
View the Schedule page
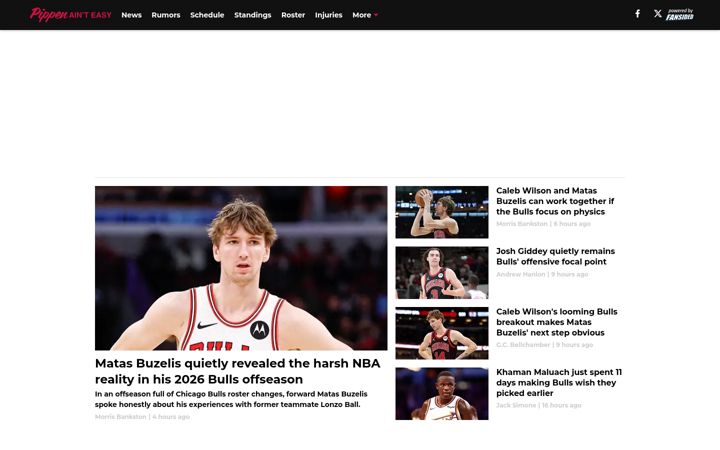pos(207,15)
